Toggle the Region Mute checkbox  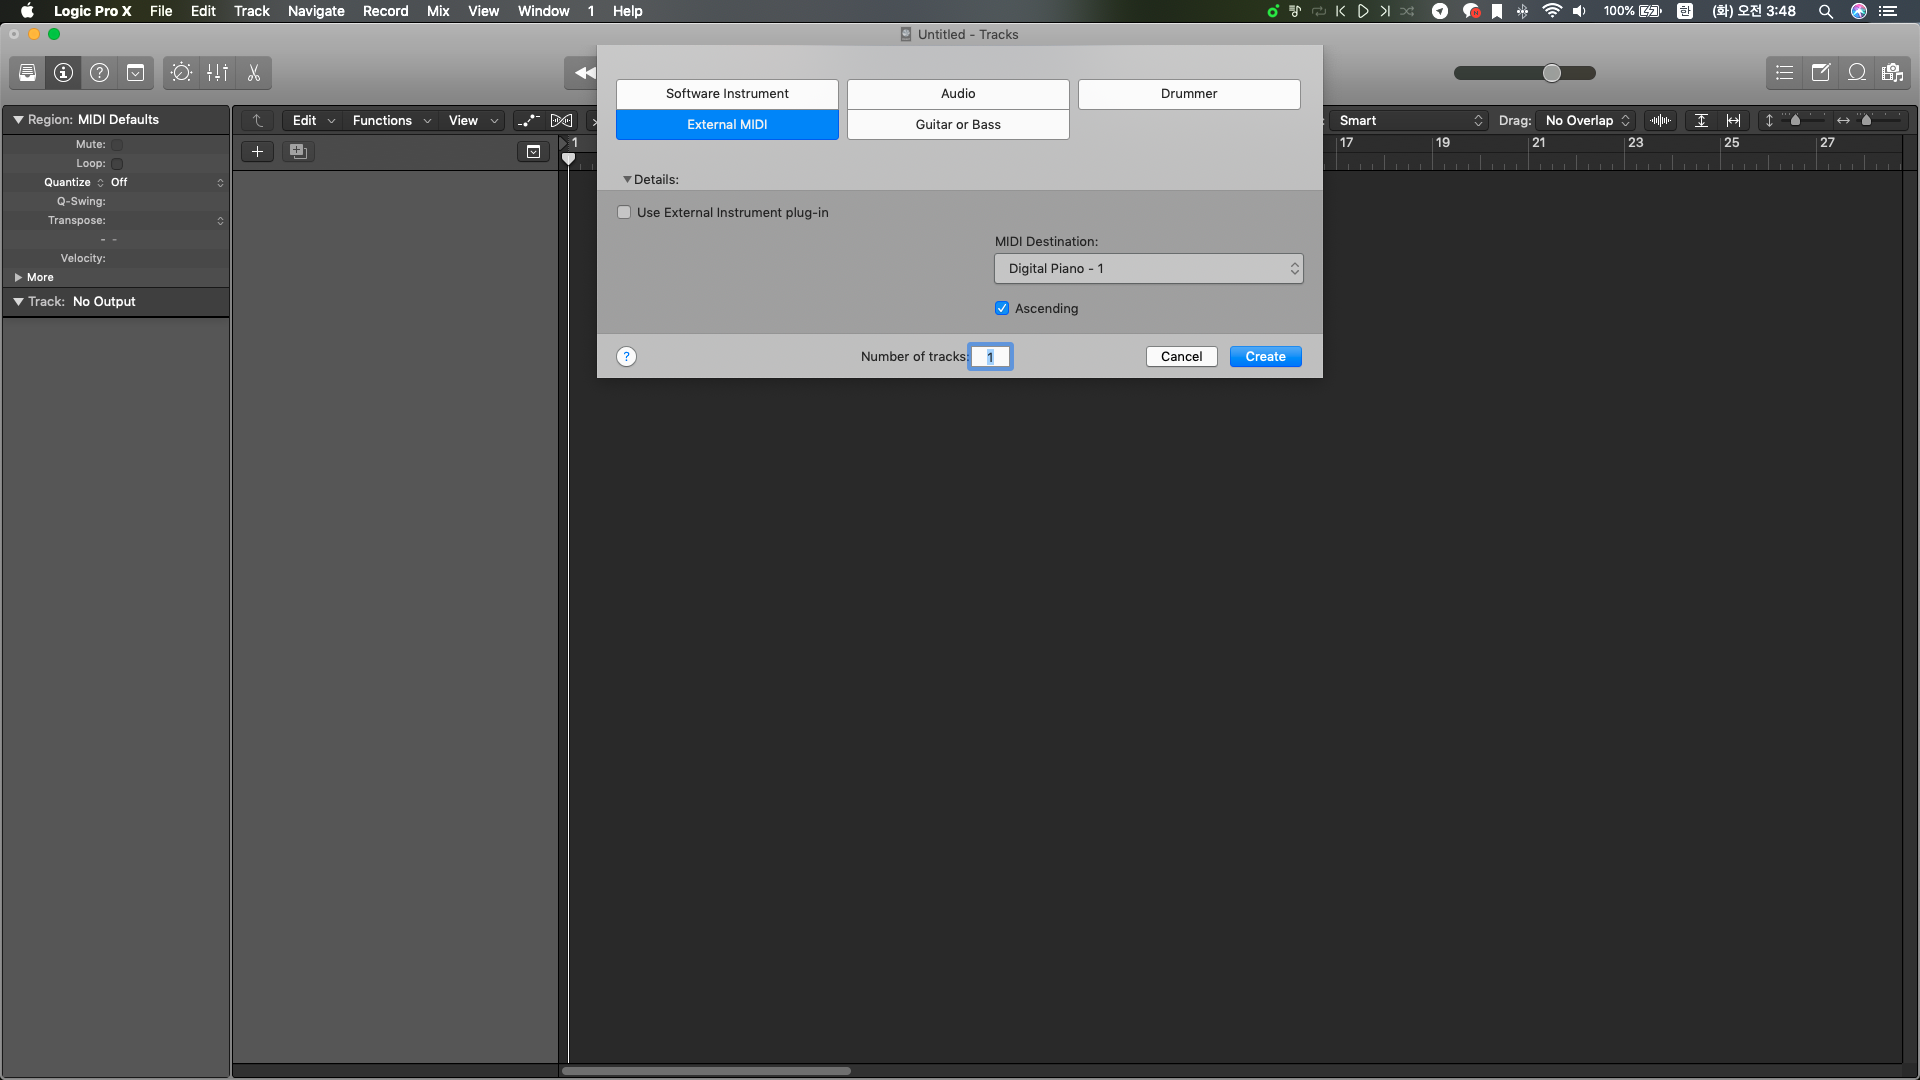(117, 145)
